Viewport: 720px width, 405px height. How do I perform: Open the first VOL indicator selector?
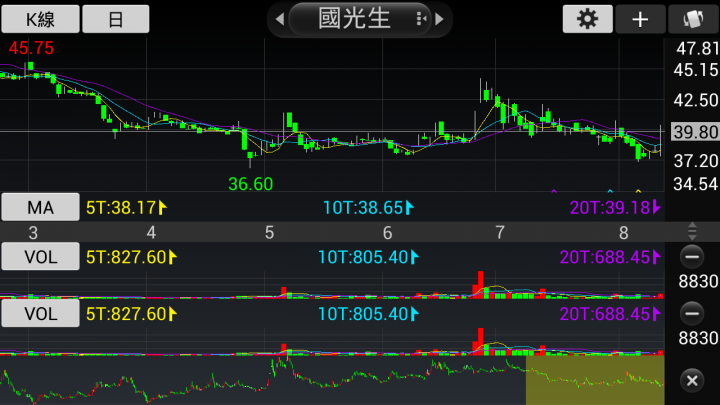(40, 256)
